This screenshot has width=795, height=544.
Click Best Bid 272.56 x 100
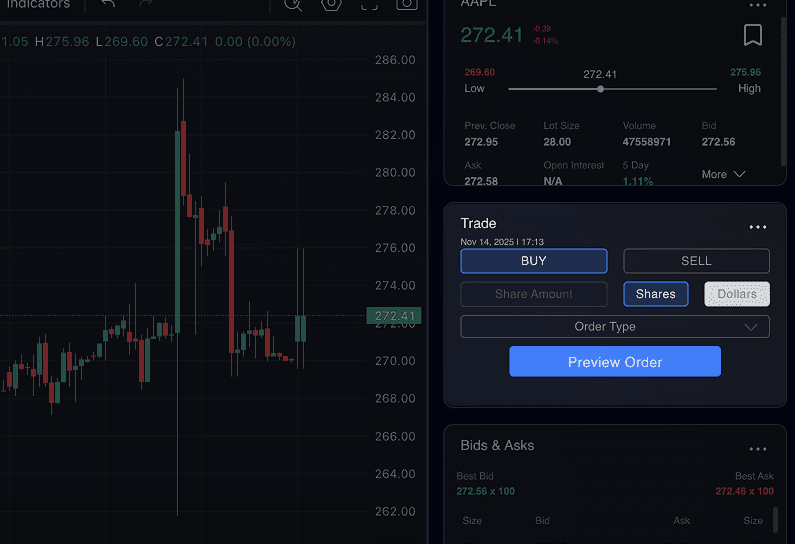[x=486, y=491]
